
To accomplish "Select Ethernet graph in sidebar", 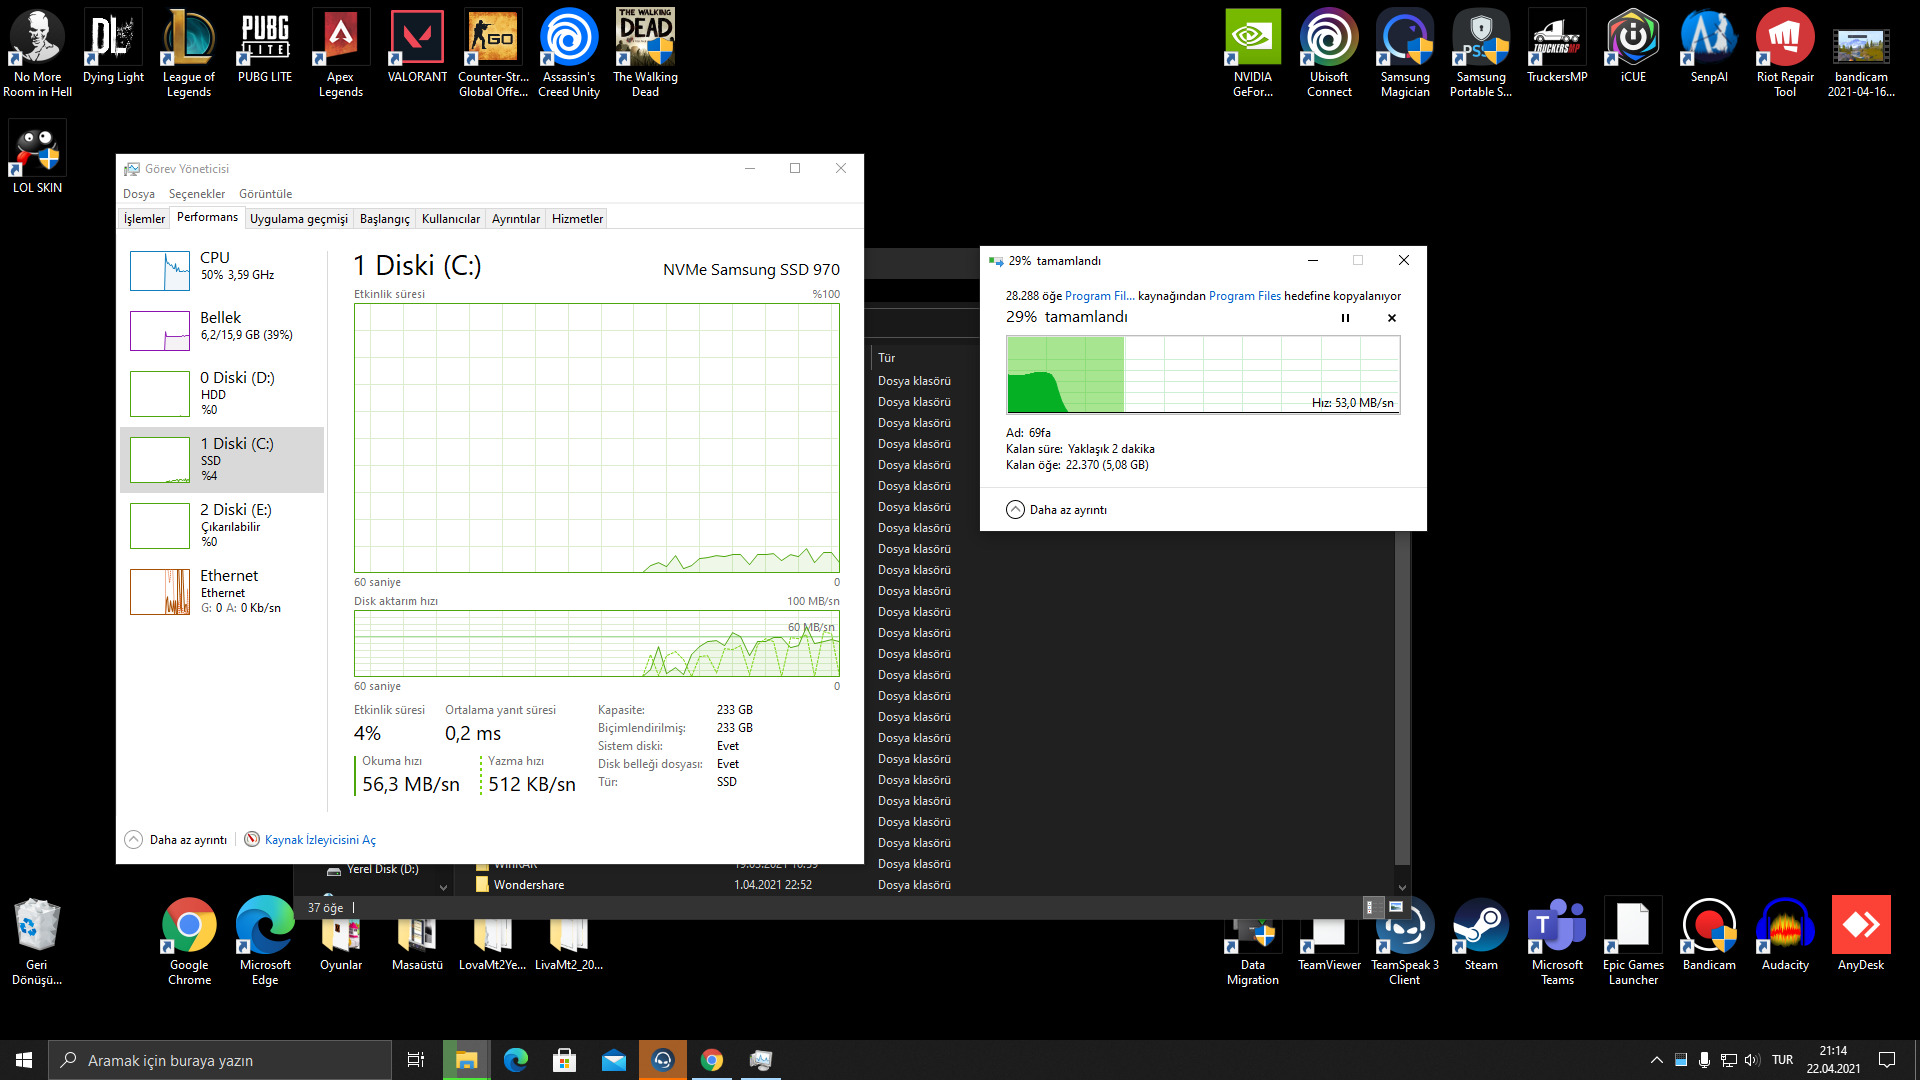I will 222,591.
